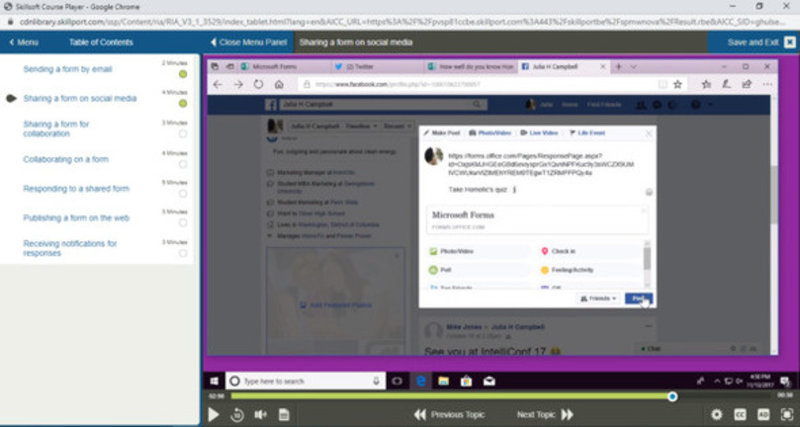This screenshot has width=800, height=427.
Task: Open a new Edge tab with plus
Action: tap(618, 67)
